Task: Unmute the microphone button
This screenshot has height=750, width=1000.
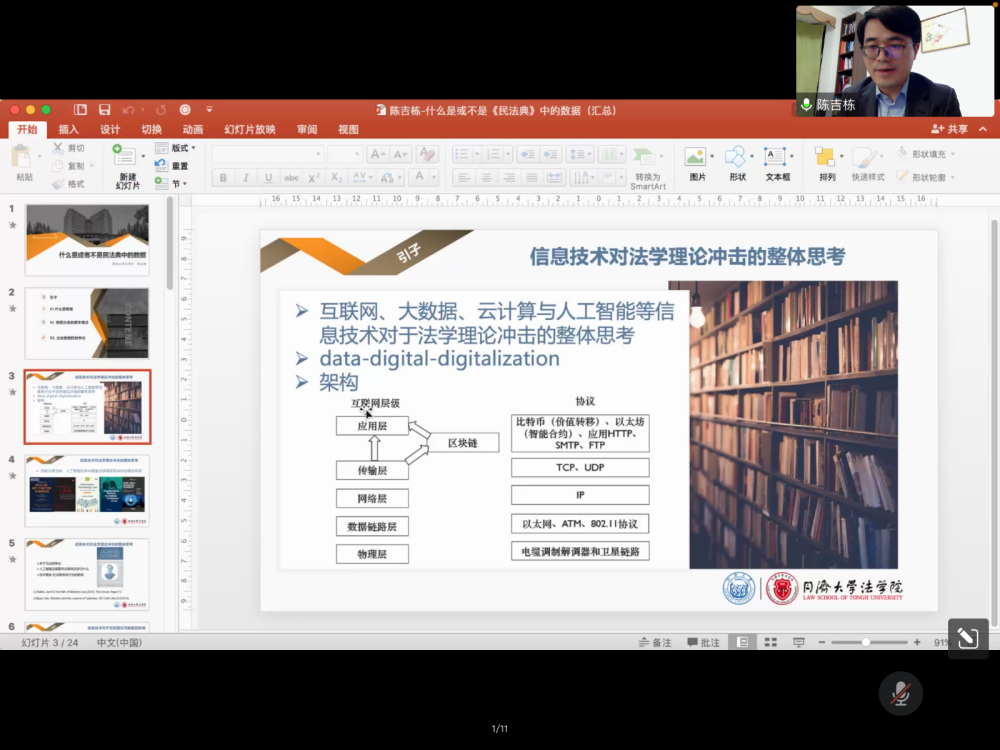Action: click(x=900, y=692)
